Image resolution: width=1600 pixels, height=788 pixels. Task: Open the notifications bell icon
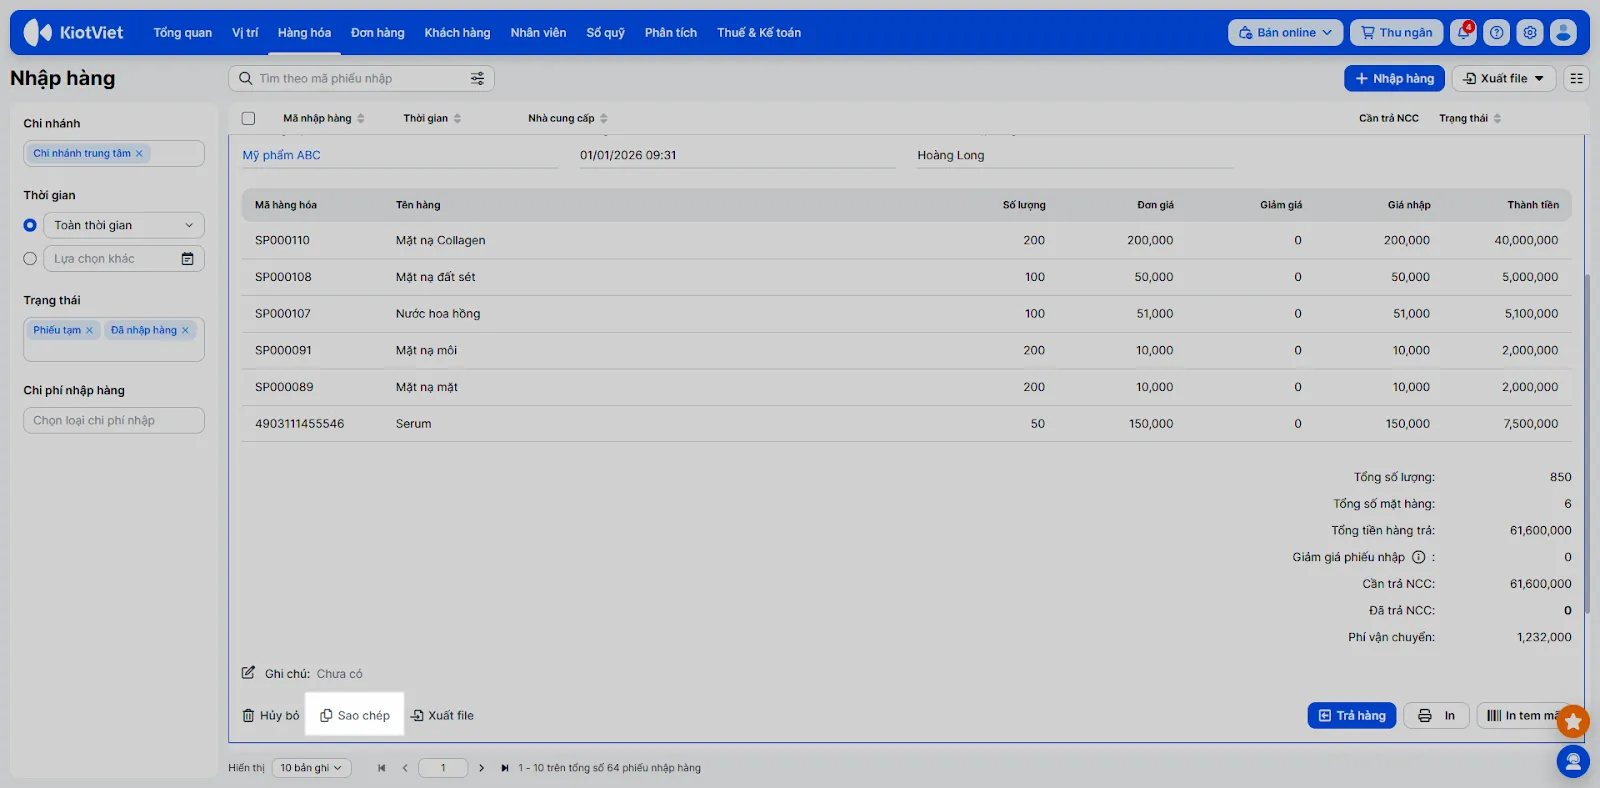point(1463,33)
